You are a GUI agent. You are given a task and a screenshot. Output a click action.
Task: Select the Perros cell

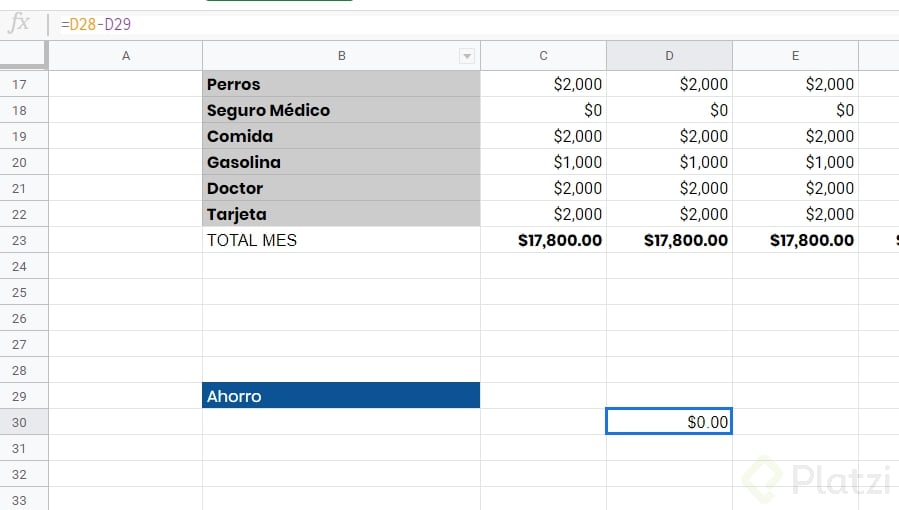[341, 84]
